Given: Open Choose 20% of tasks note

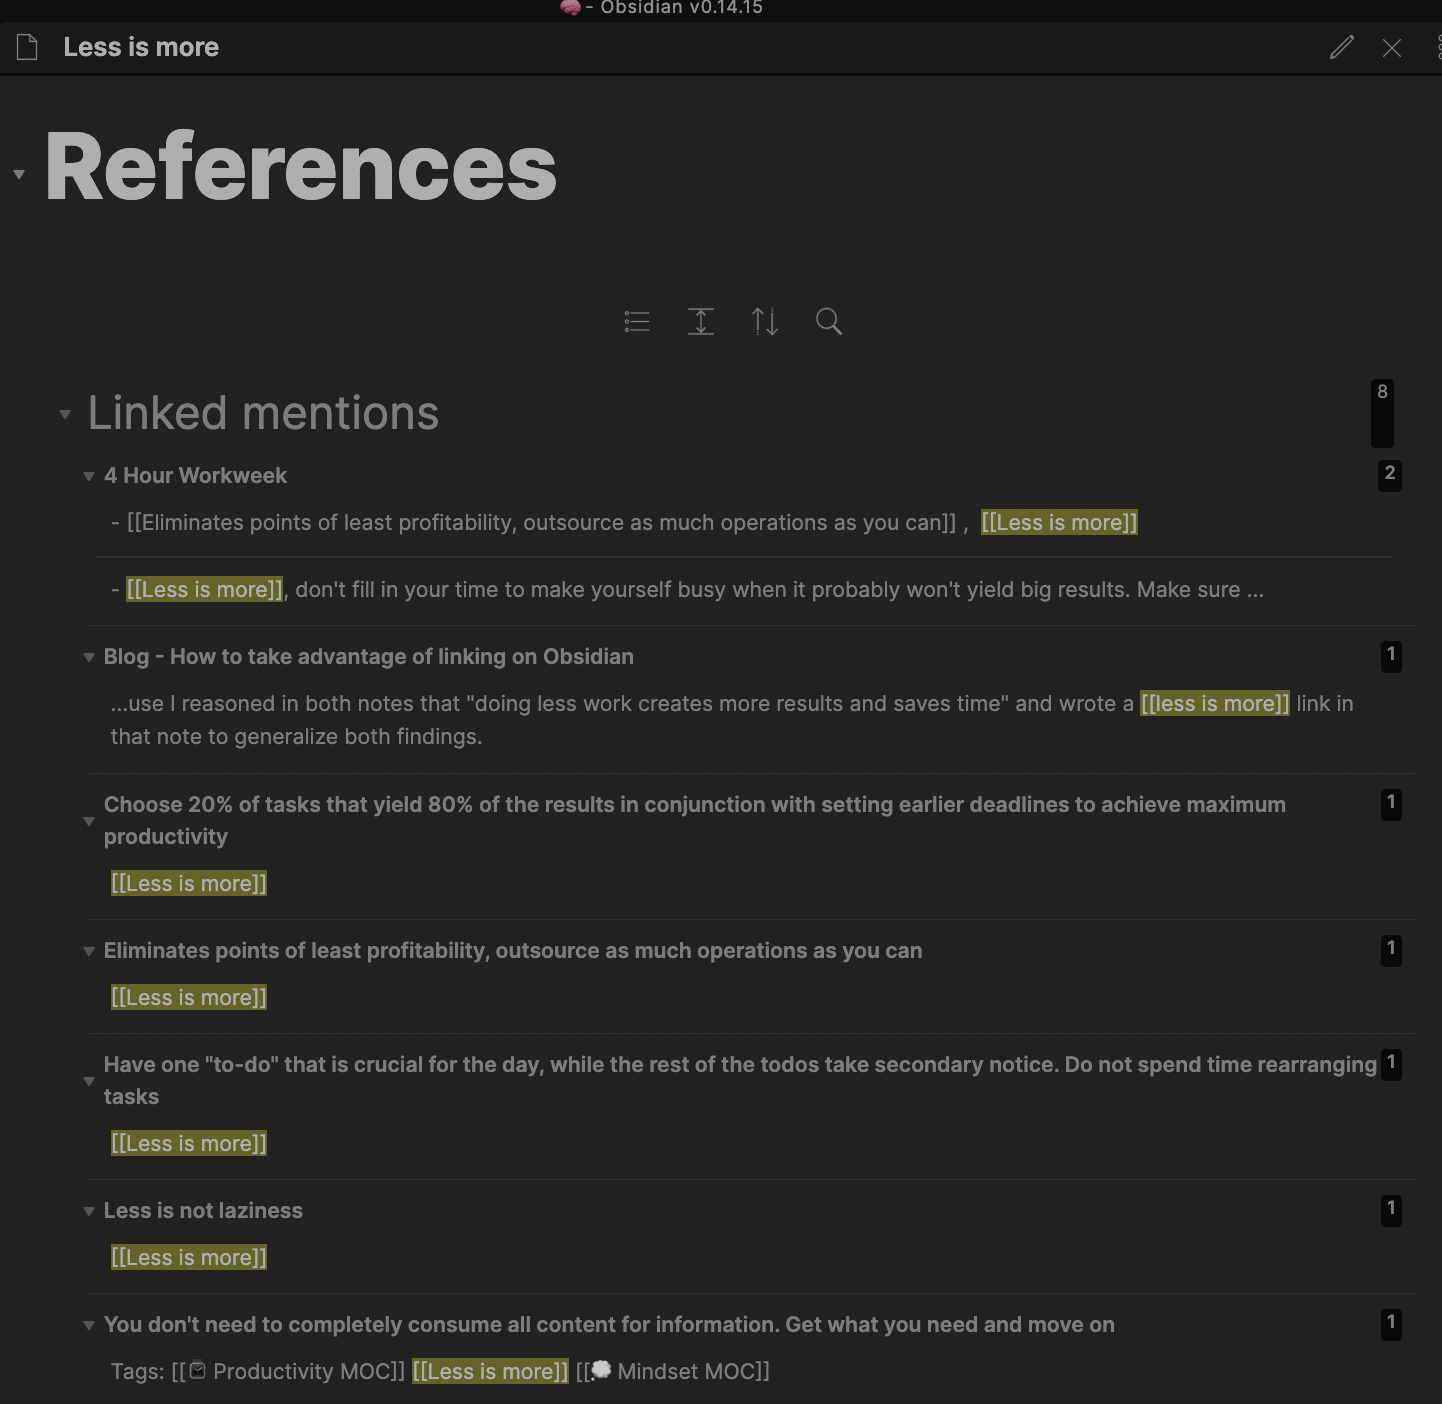Looking at the screenshot, I should (695, 820).
